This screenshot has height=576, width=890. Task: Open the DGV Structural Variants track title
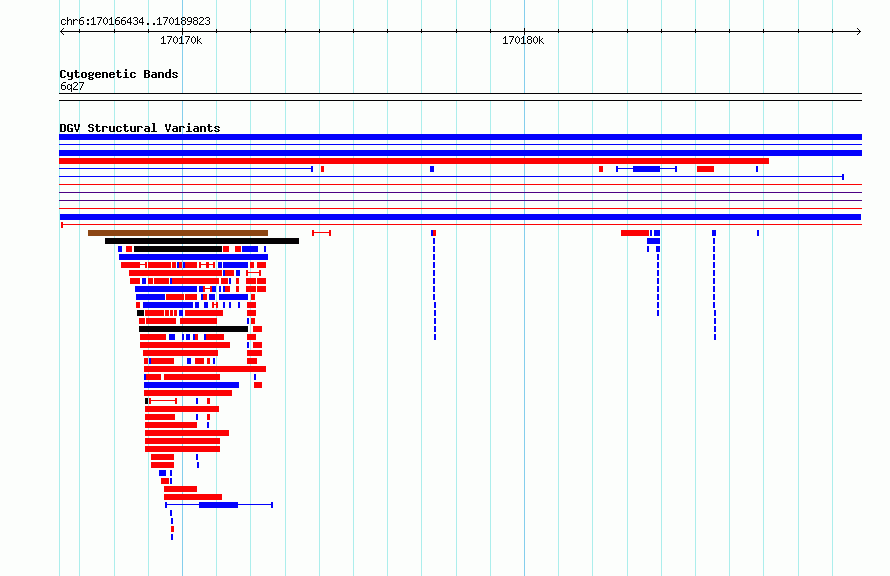tap(140, 128)
